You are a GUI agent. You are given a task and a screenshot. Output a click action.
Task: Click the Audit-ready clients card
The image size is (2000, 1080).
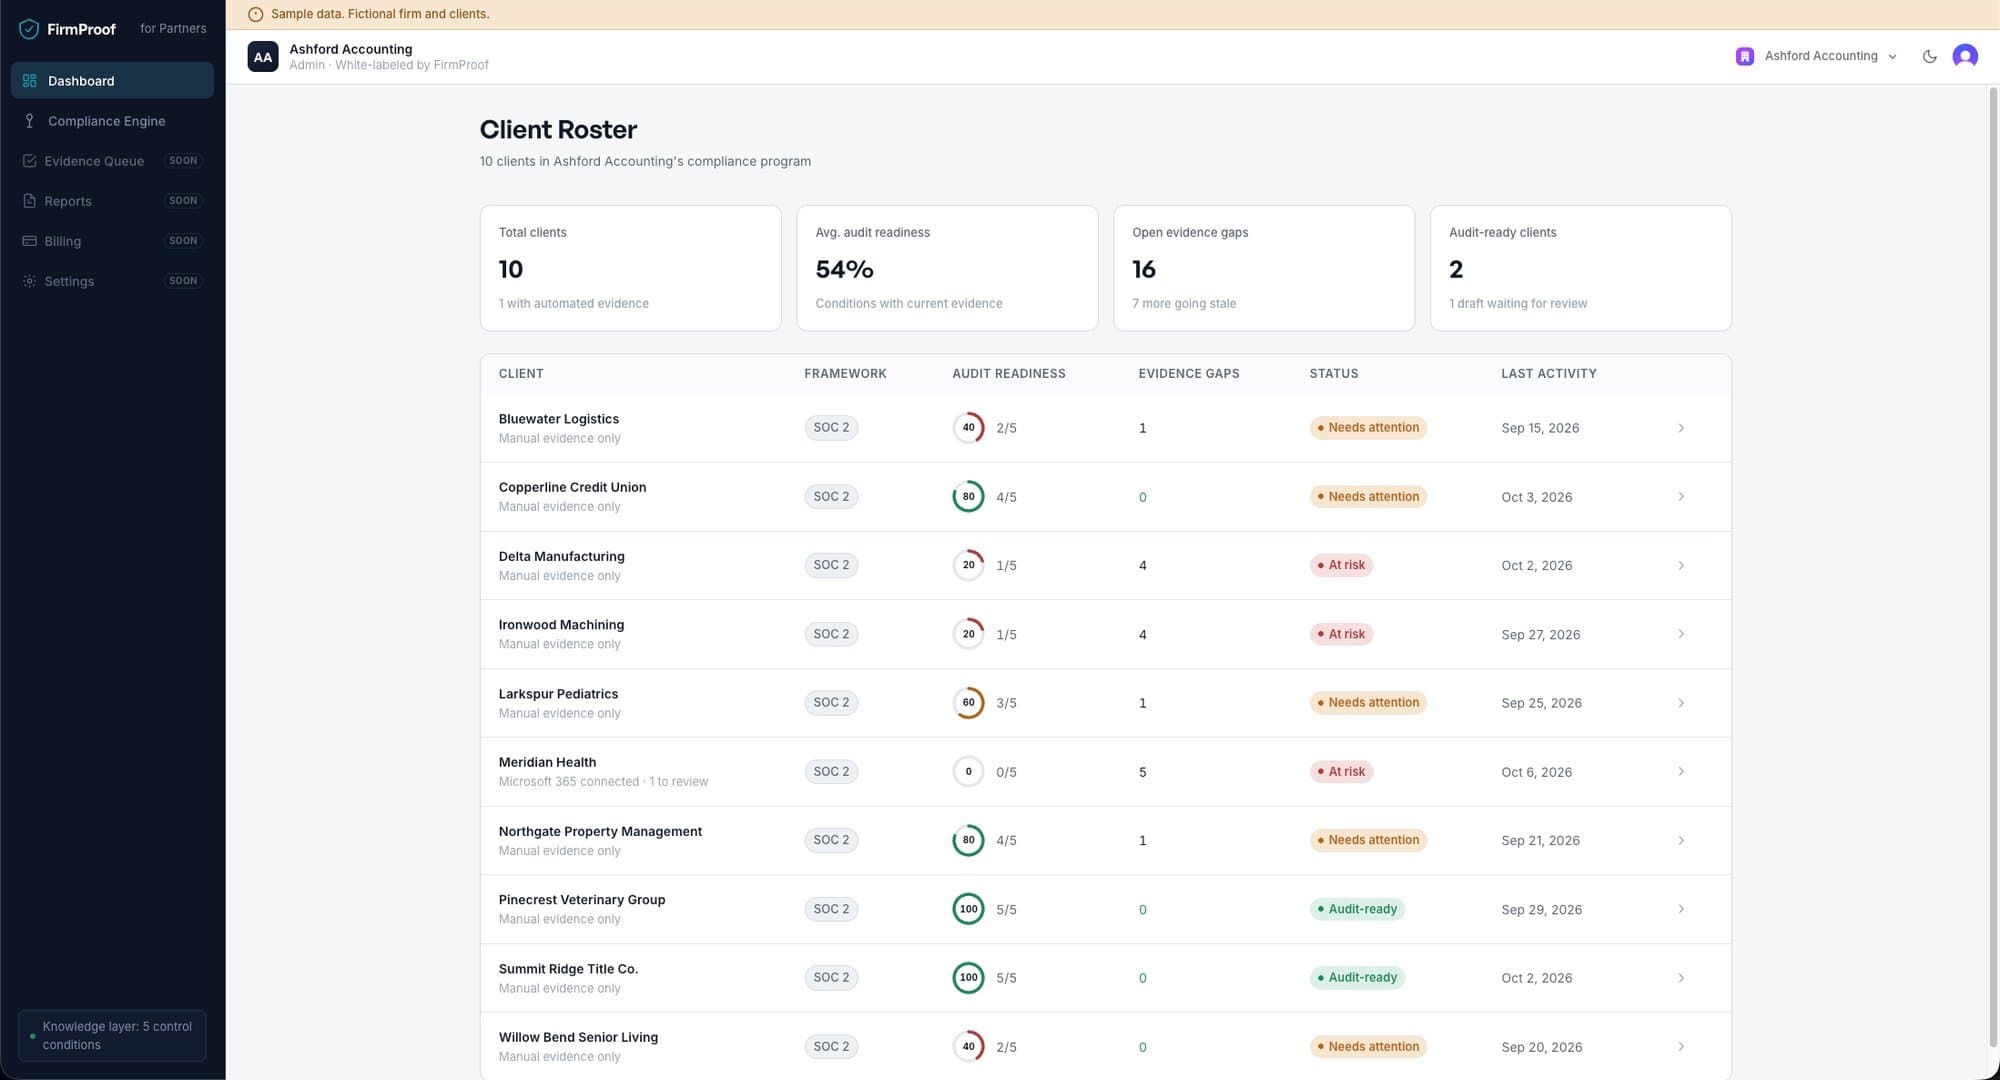pos(1581,268)
